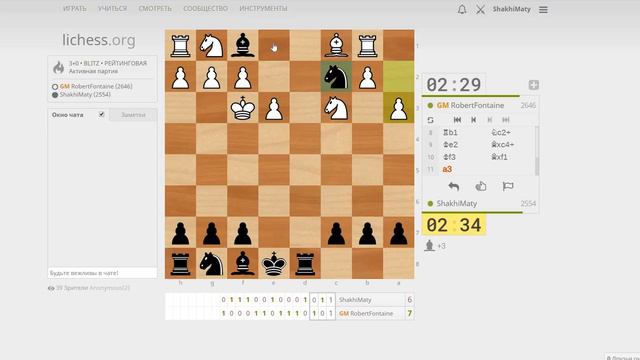Viewport: 640px width, 360px height.
Task: Focus the chat message input field
Action: pyautogui.click(x=102, y=273)
